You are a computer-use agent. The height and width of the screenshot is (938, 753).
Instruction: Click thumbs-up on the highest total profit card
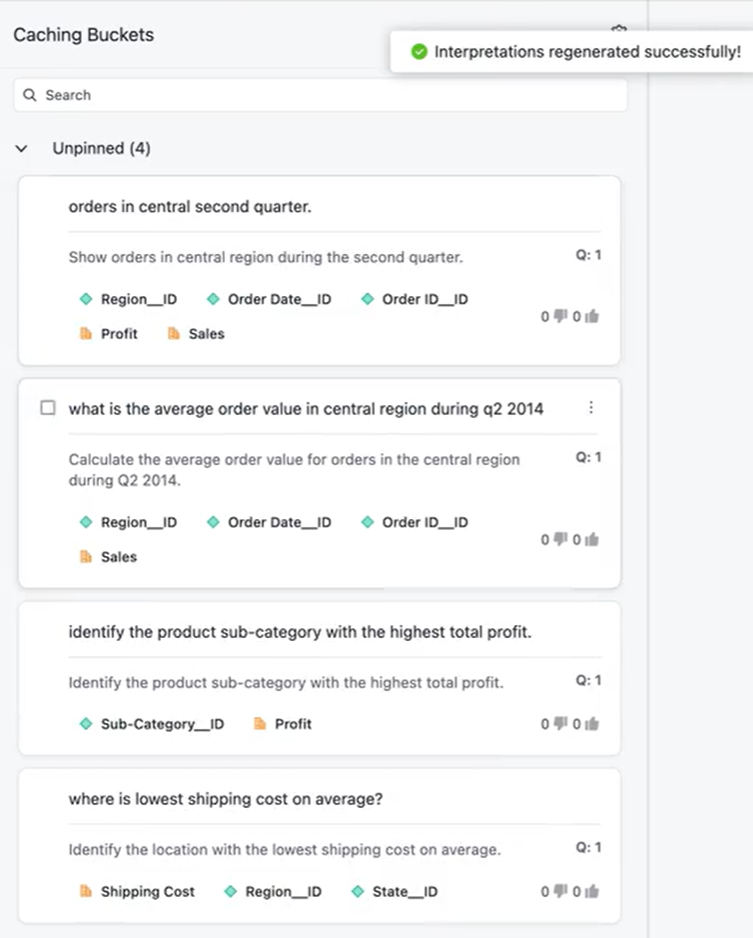pyautogui.click(x=593, y=723)
